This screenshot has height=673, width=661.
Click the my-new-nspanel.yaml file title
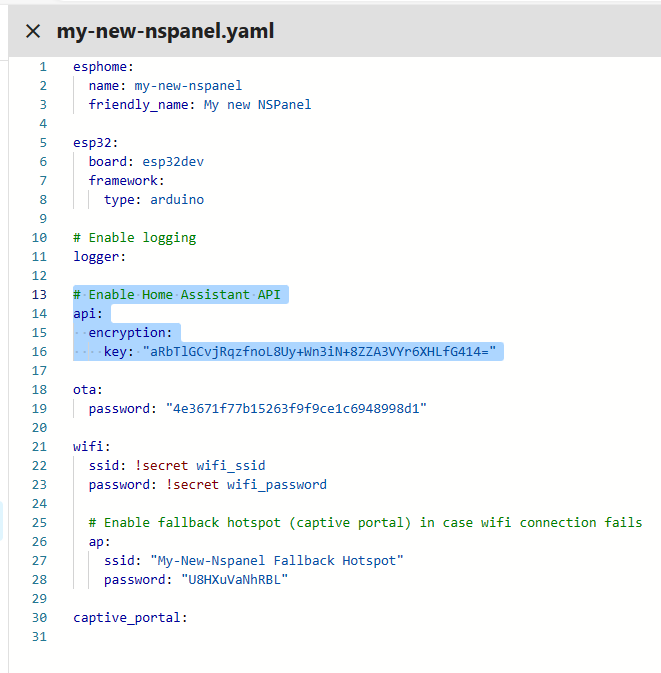165,31
